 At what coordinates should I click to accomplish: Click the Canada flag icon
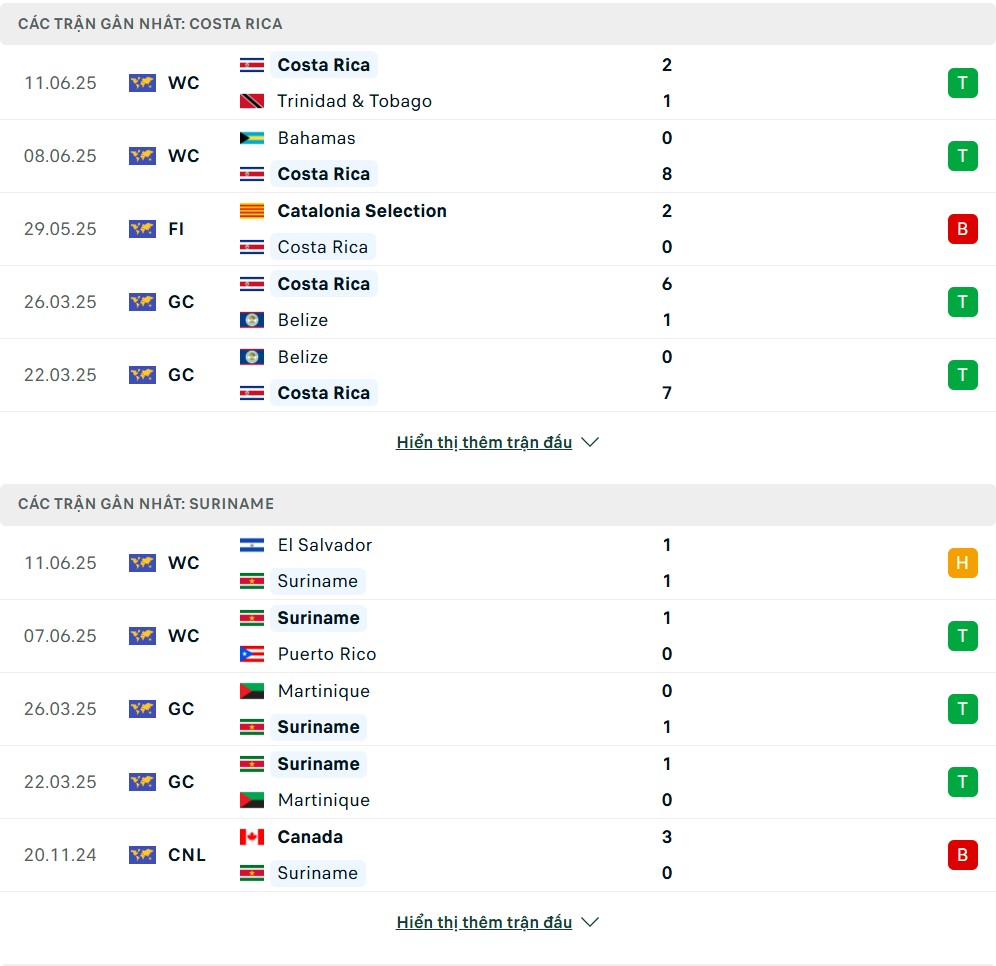[x=252, y=837]
